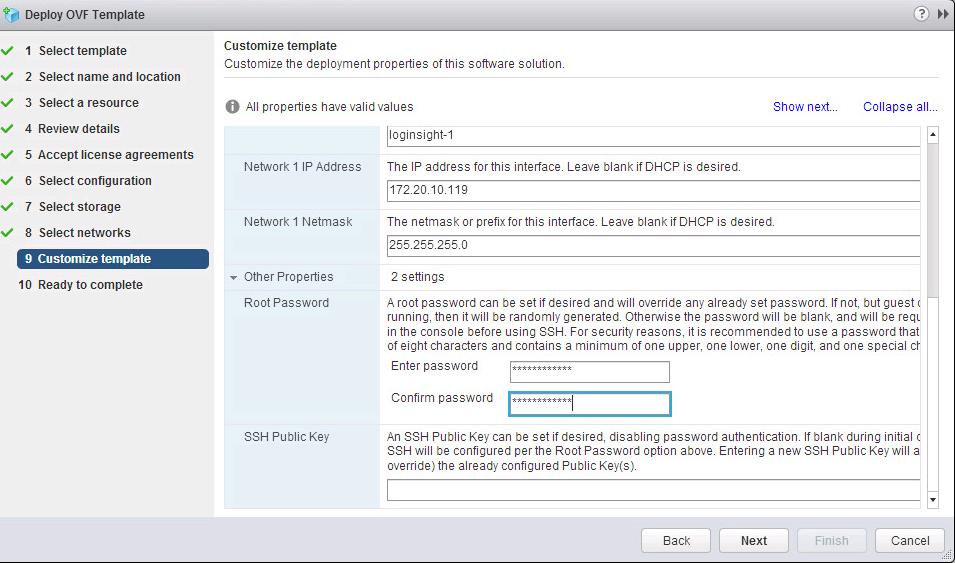
Task: Click the SSH Public Key input field
Action: pos(652,490)
